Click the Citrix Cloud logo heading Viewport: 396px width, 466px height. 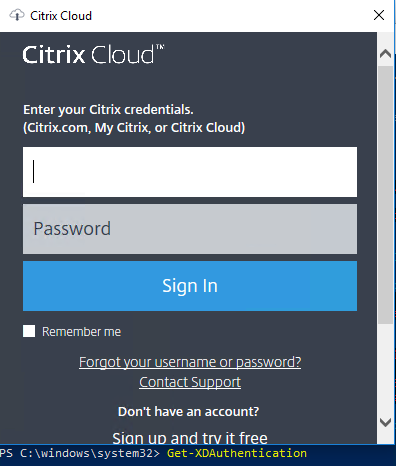pos(93,54)
